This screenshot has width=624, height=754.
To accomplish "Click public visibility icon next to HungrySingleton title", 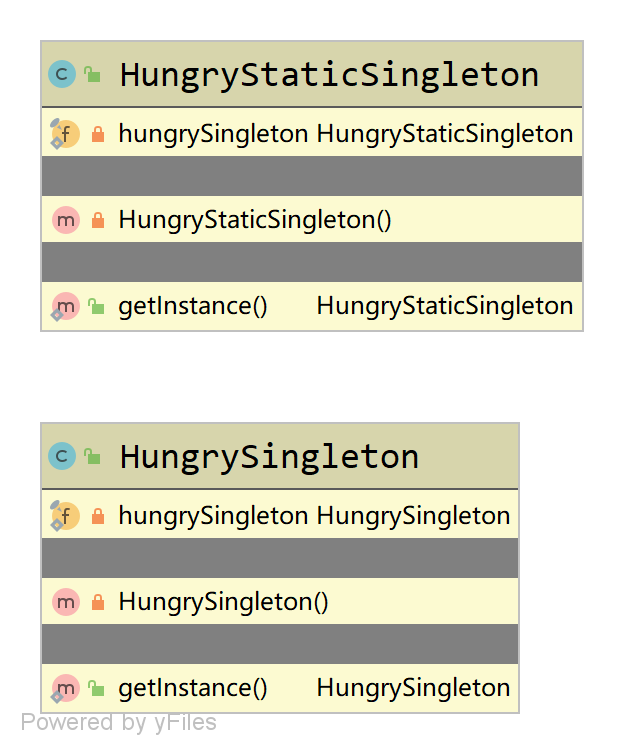I will (x=92, y=456).
